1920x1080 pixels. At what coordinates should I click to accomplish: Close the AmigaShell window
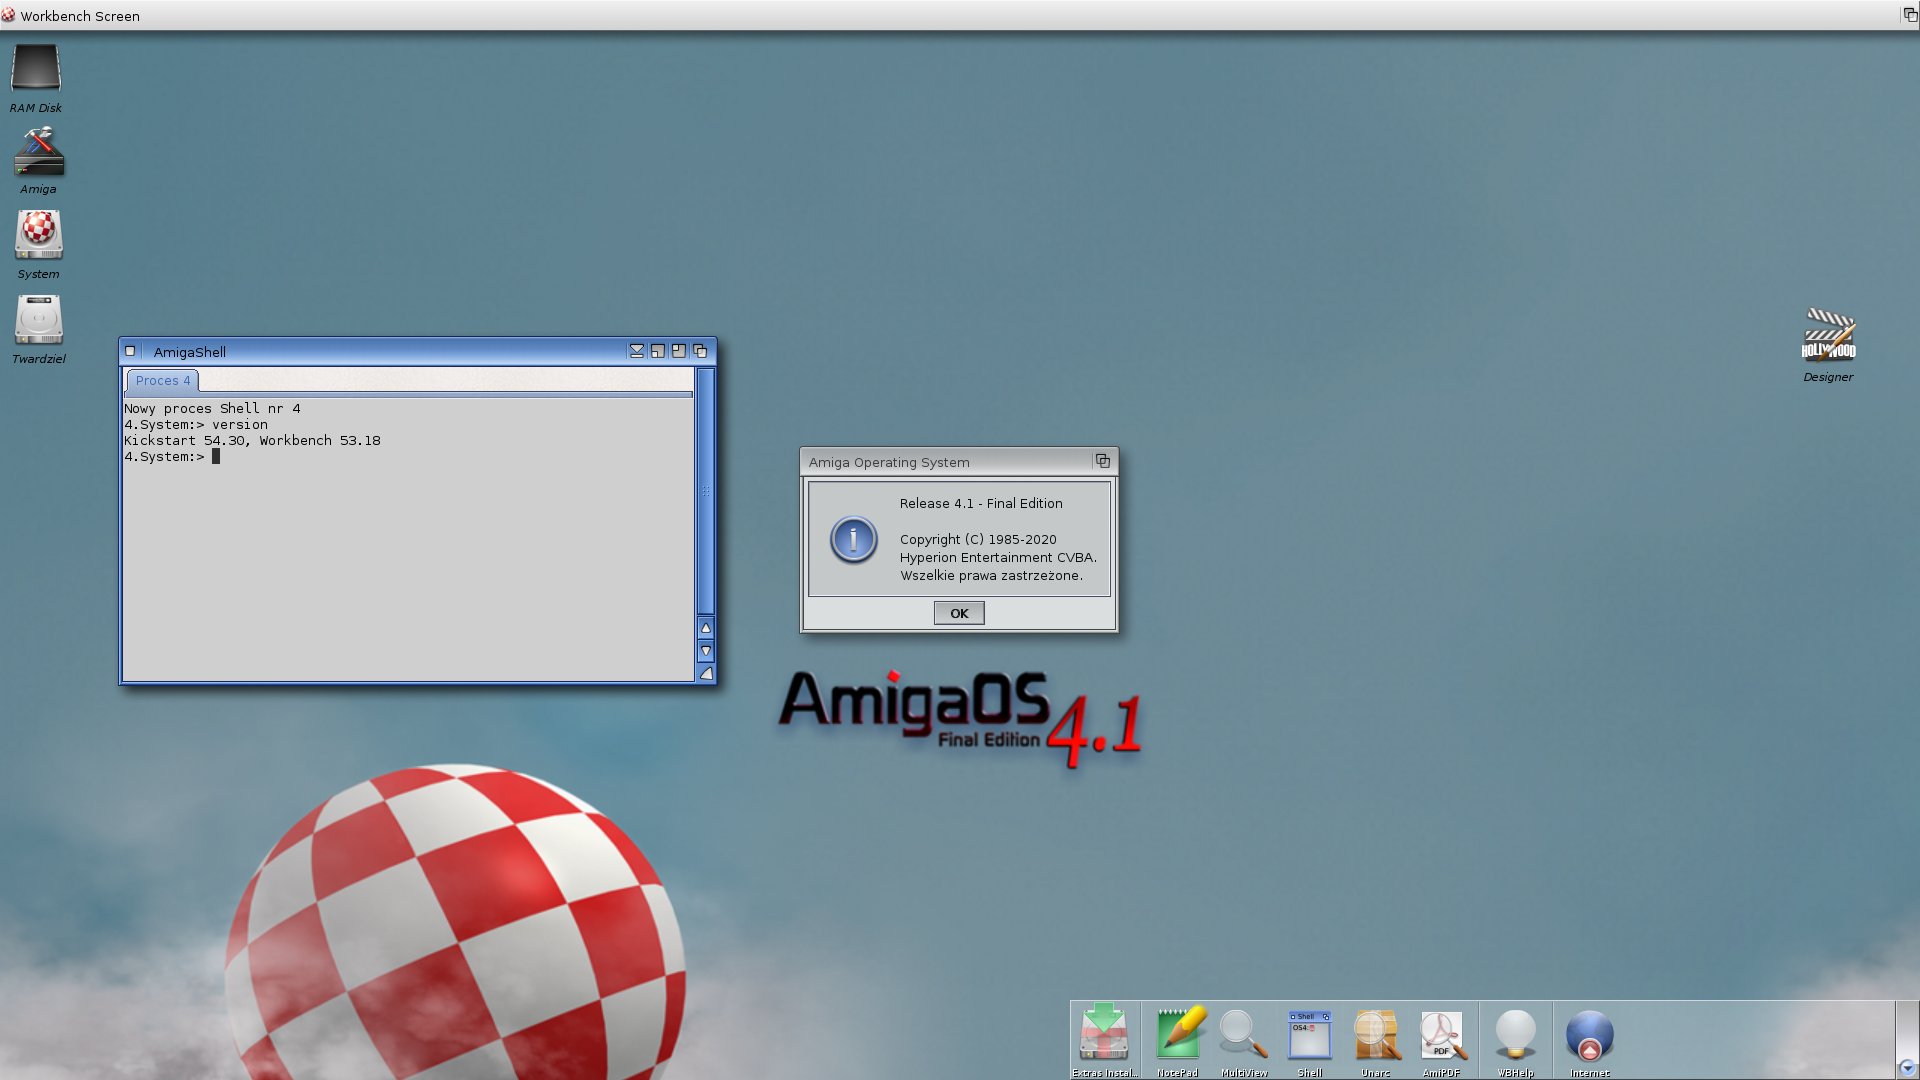point(130,351)
